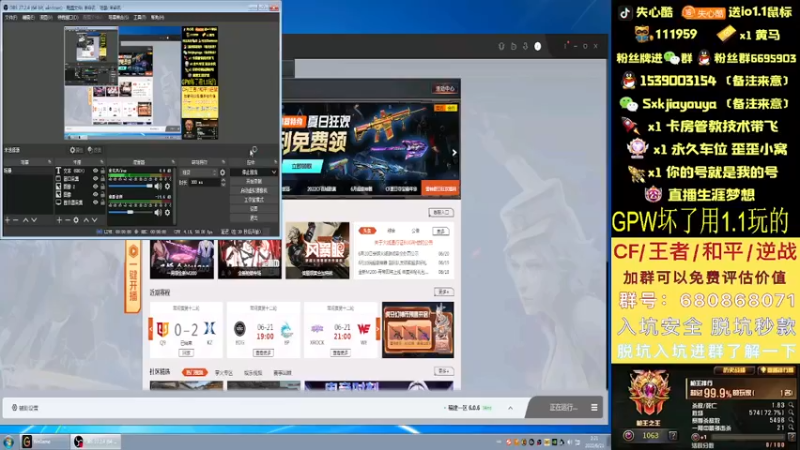This screenshot has height=450, width=800.
Task: Remove selected source with the Sources minus icon
Action: 67,220
